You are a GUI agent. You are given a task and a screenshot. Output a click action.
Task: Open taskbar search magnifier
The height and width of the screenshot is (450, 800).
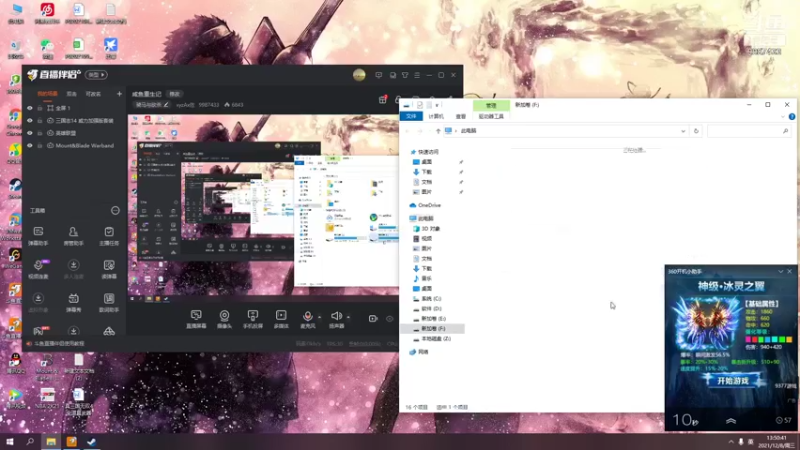(x=30, y=442)
